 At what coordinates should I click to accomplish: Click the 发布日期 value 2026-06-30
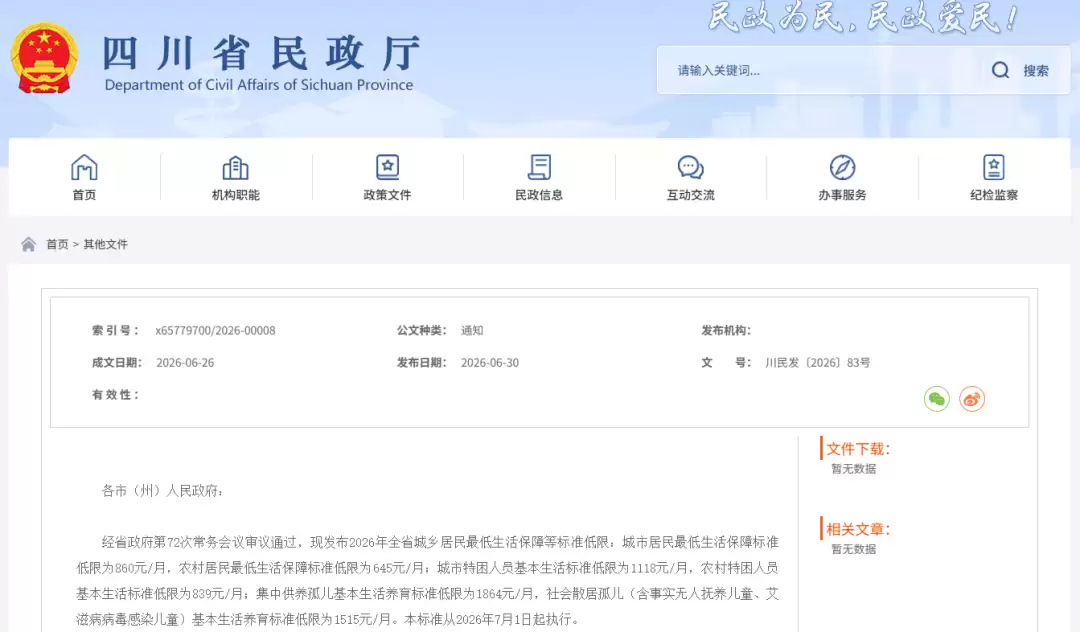coord(490,363)
